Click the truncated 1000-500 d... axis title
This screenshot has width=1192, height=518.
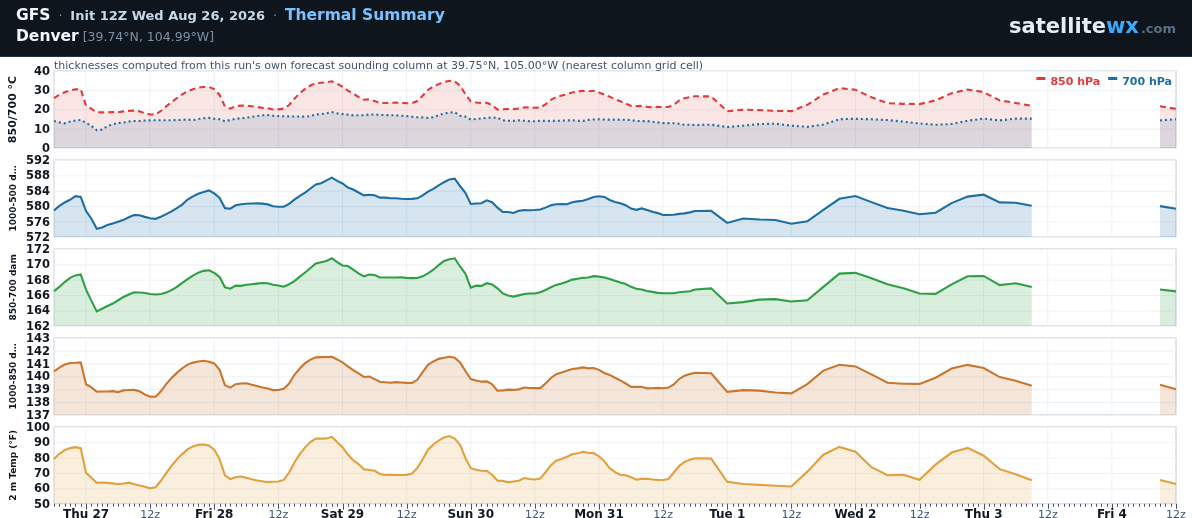coord(12,197)
